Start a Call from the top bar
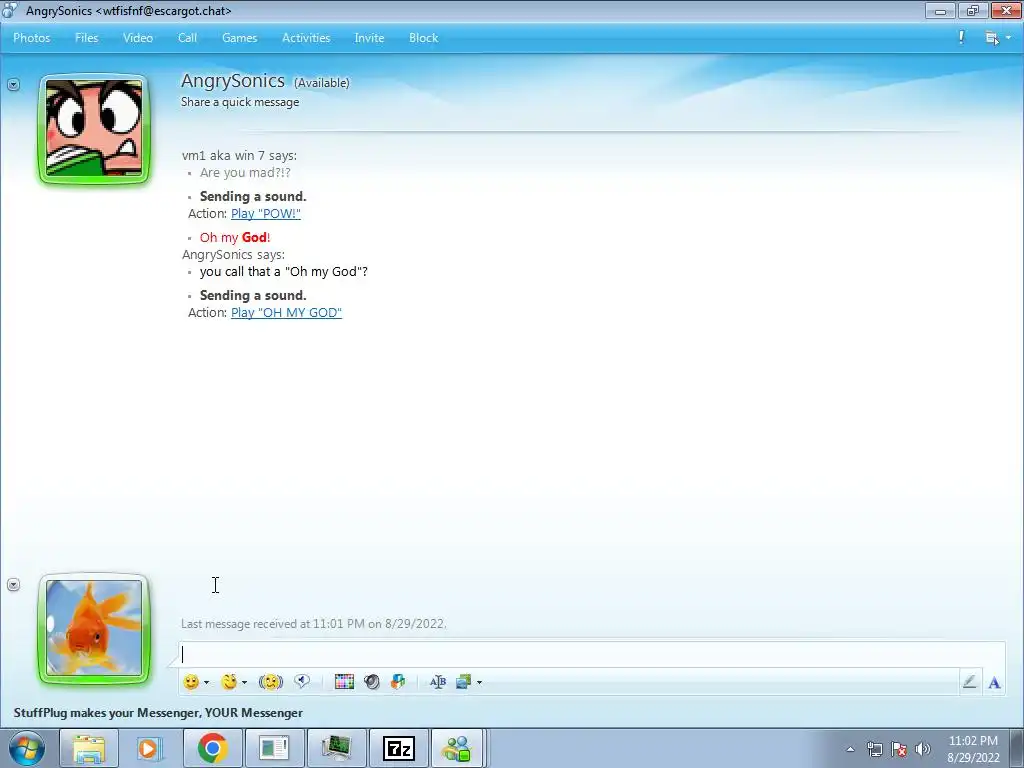The image size is (1024, 768). (x=187, y=38)
